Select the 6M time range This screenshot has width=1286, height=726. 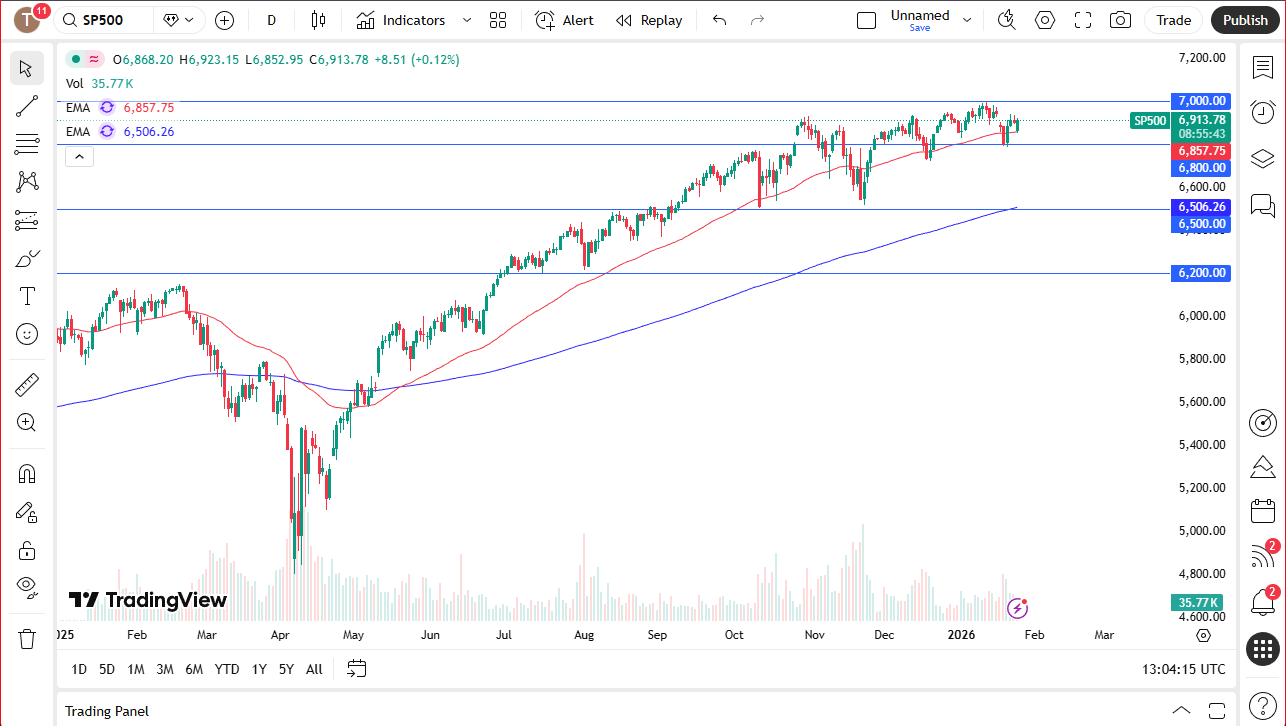tap(194, 669)
